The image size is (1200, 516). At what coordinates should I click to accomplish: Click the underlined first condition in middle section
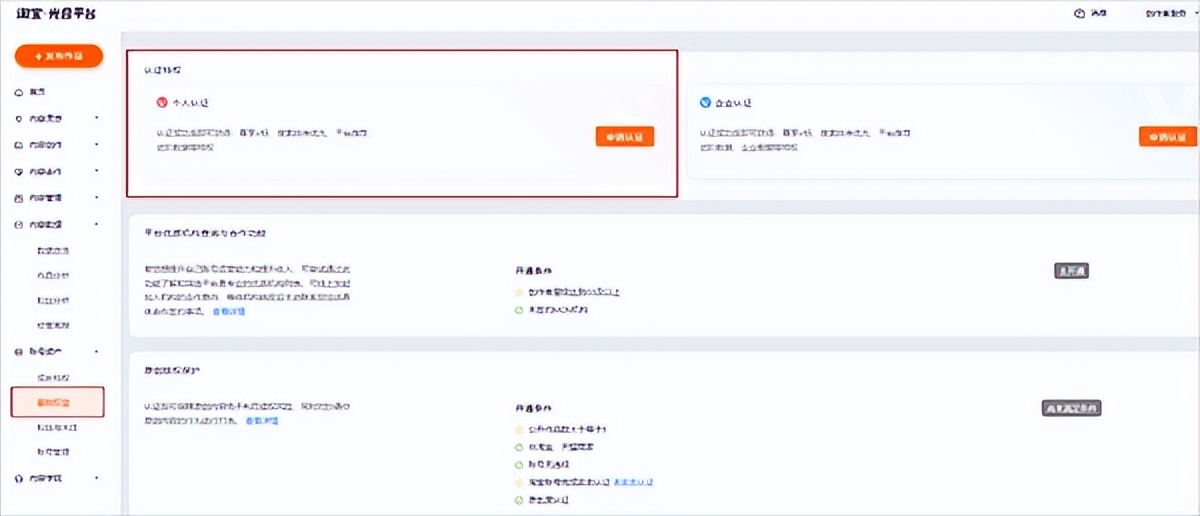coord(572,292)
